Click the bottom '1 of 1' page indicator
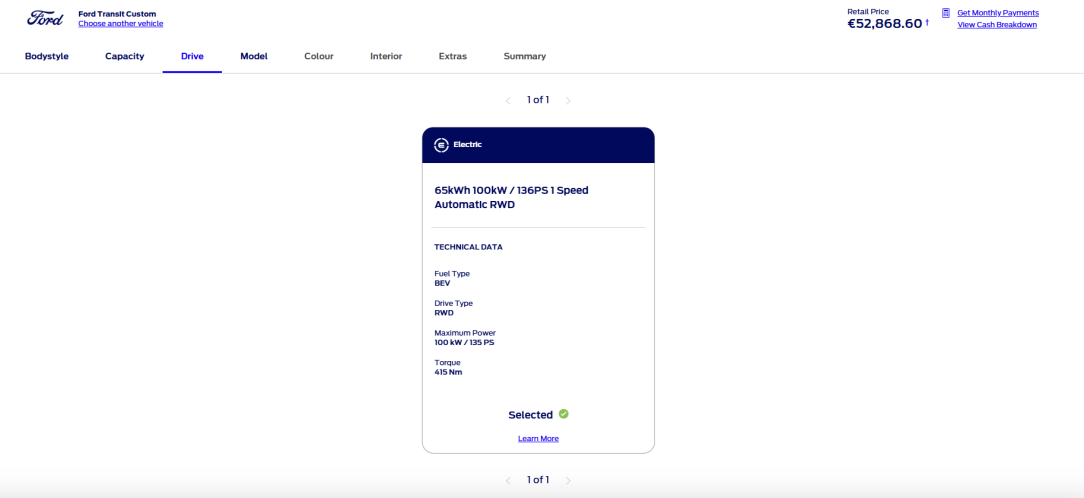Image resolution: width=1084 pixels, height=498 pixels. pyautogui.click(x=538, y=479)
